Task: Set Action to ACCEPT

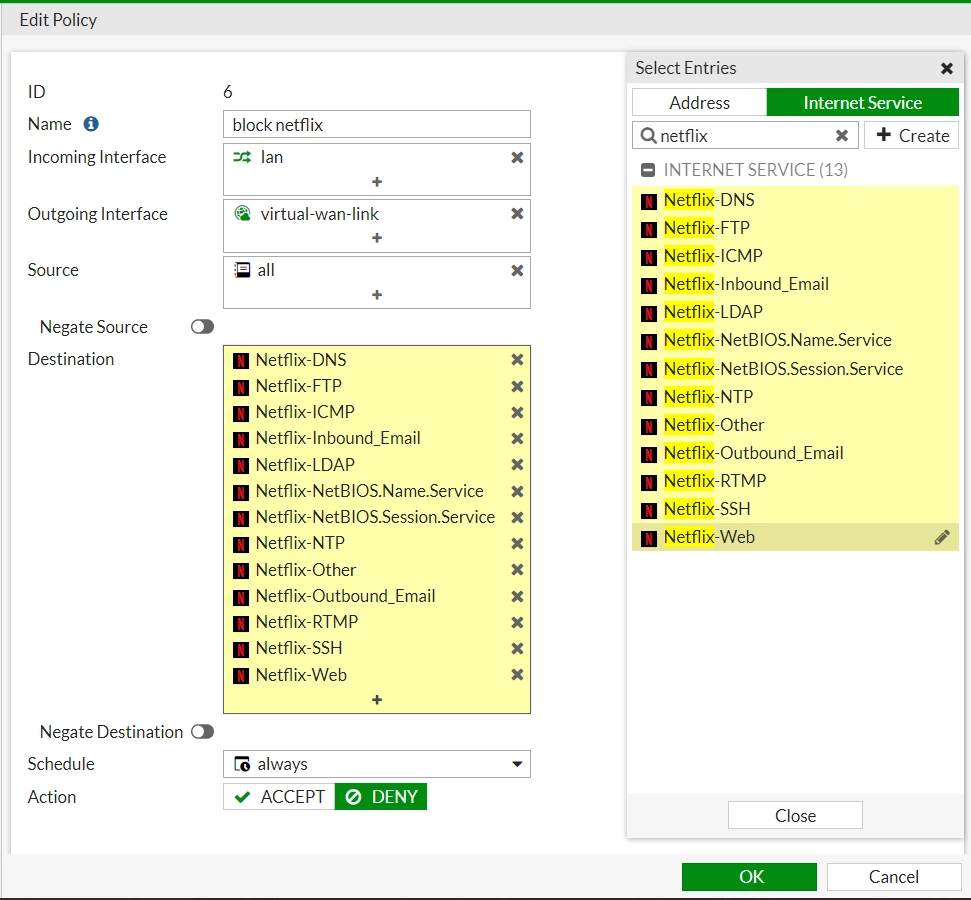Action: tap(279, 797)
